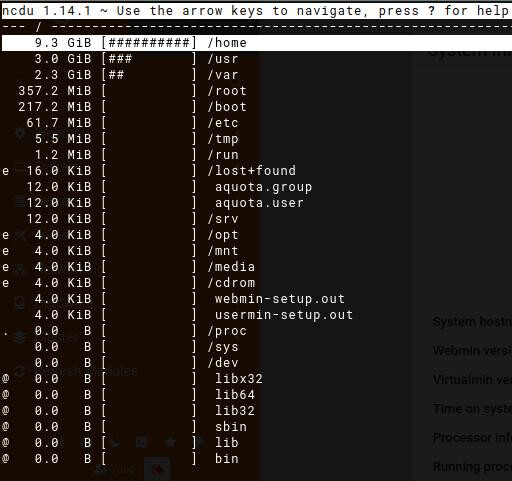Click the webmin-setup.out file
Viewport: 512px width, 481px height.
tap(280, 299)
